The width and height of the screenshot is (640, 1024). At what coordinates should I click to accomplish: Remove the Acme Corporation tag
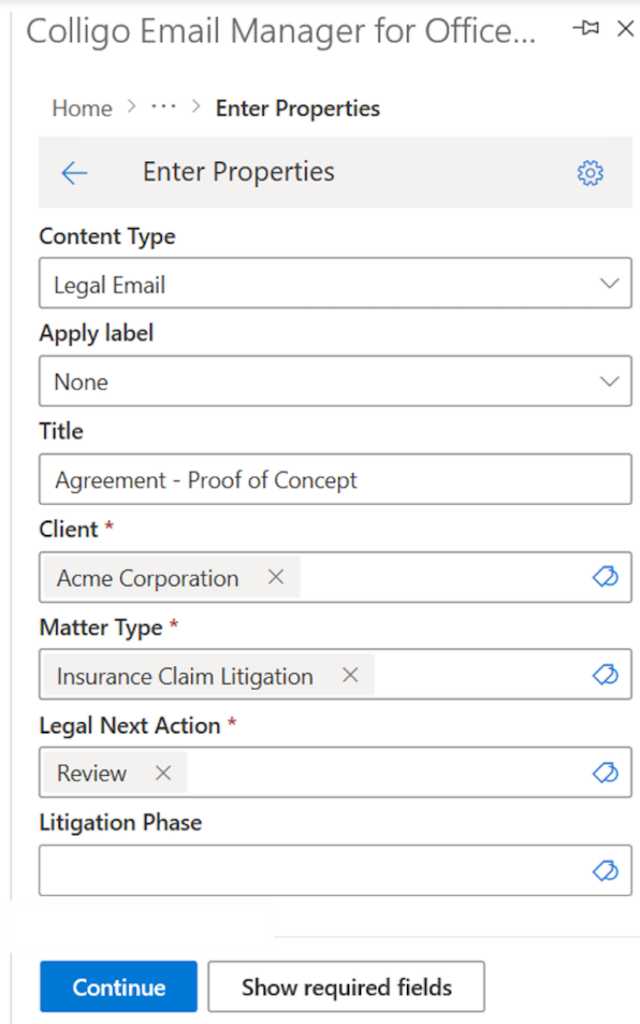[x=276, y=577]
